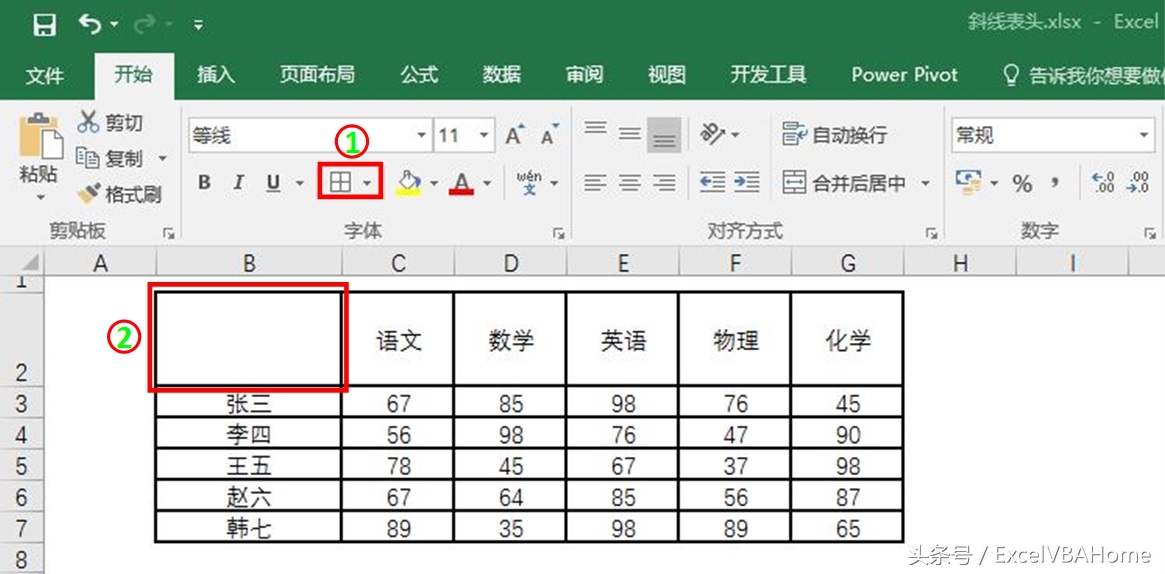Switch to the 视图 tab
The width and height of the screenshot is (1165, 574).
point(666,75)
